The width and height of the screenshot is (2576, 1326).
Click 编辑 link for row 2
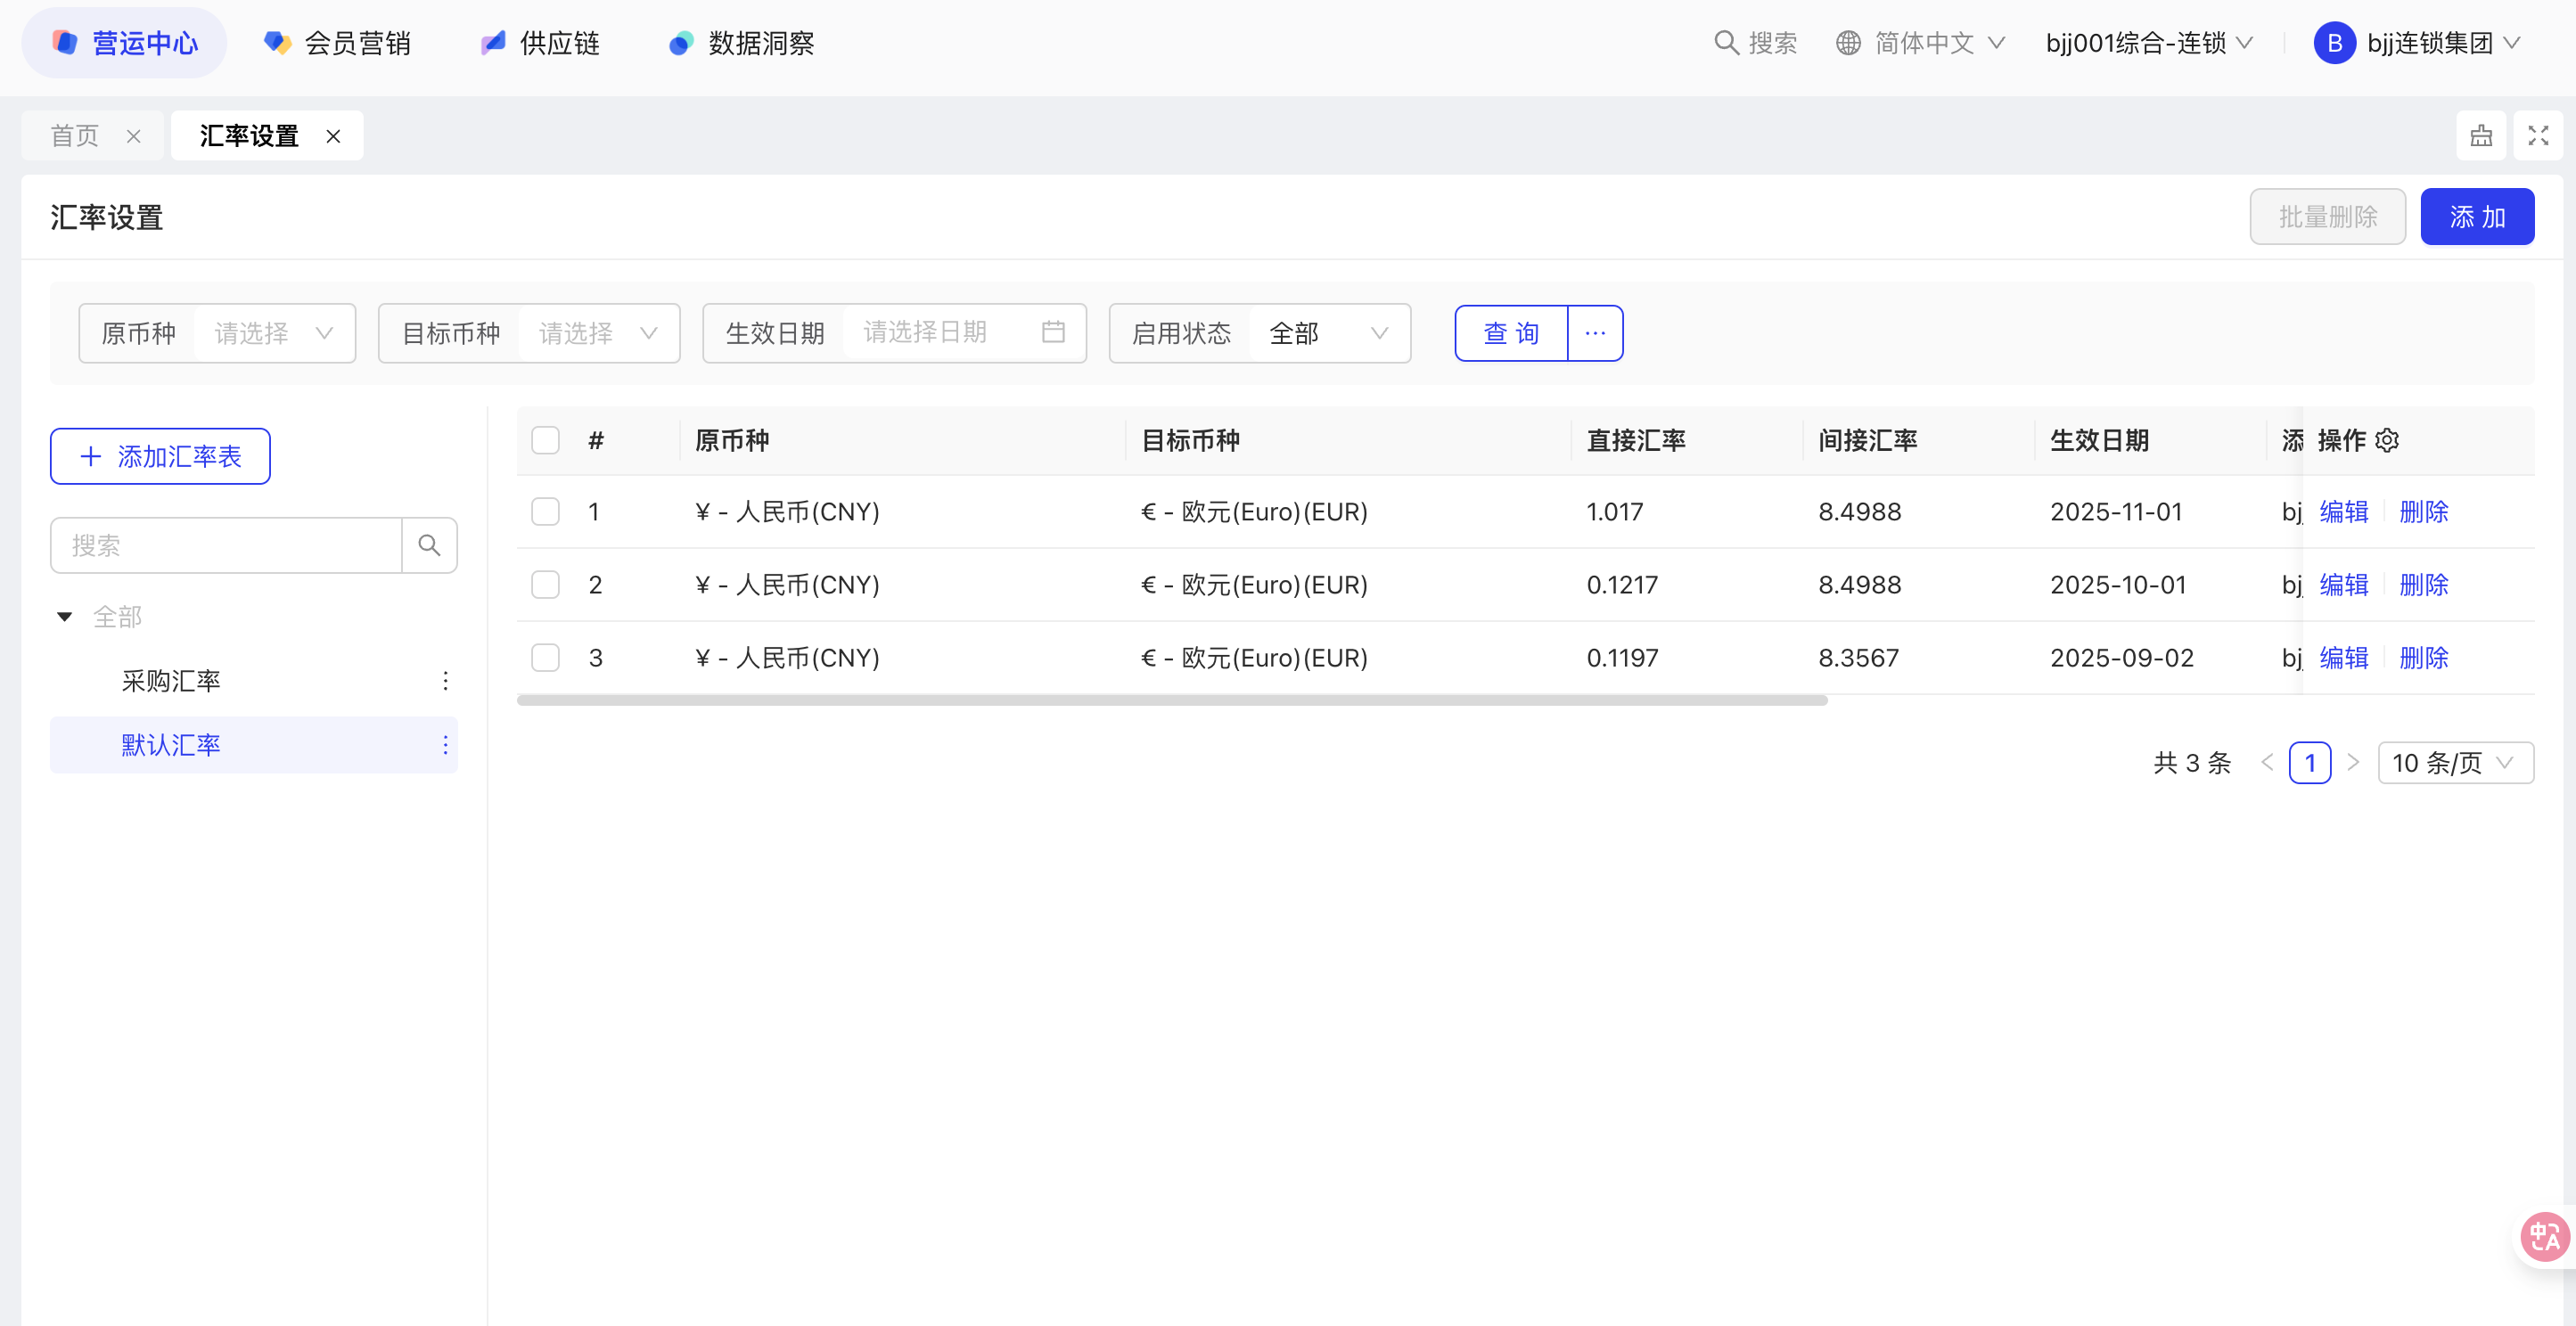tap(2343, 585)
